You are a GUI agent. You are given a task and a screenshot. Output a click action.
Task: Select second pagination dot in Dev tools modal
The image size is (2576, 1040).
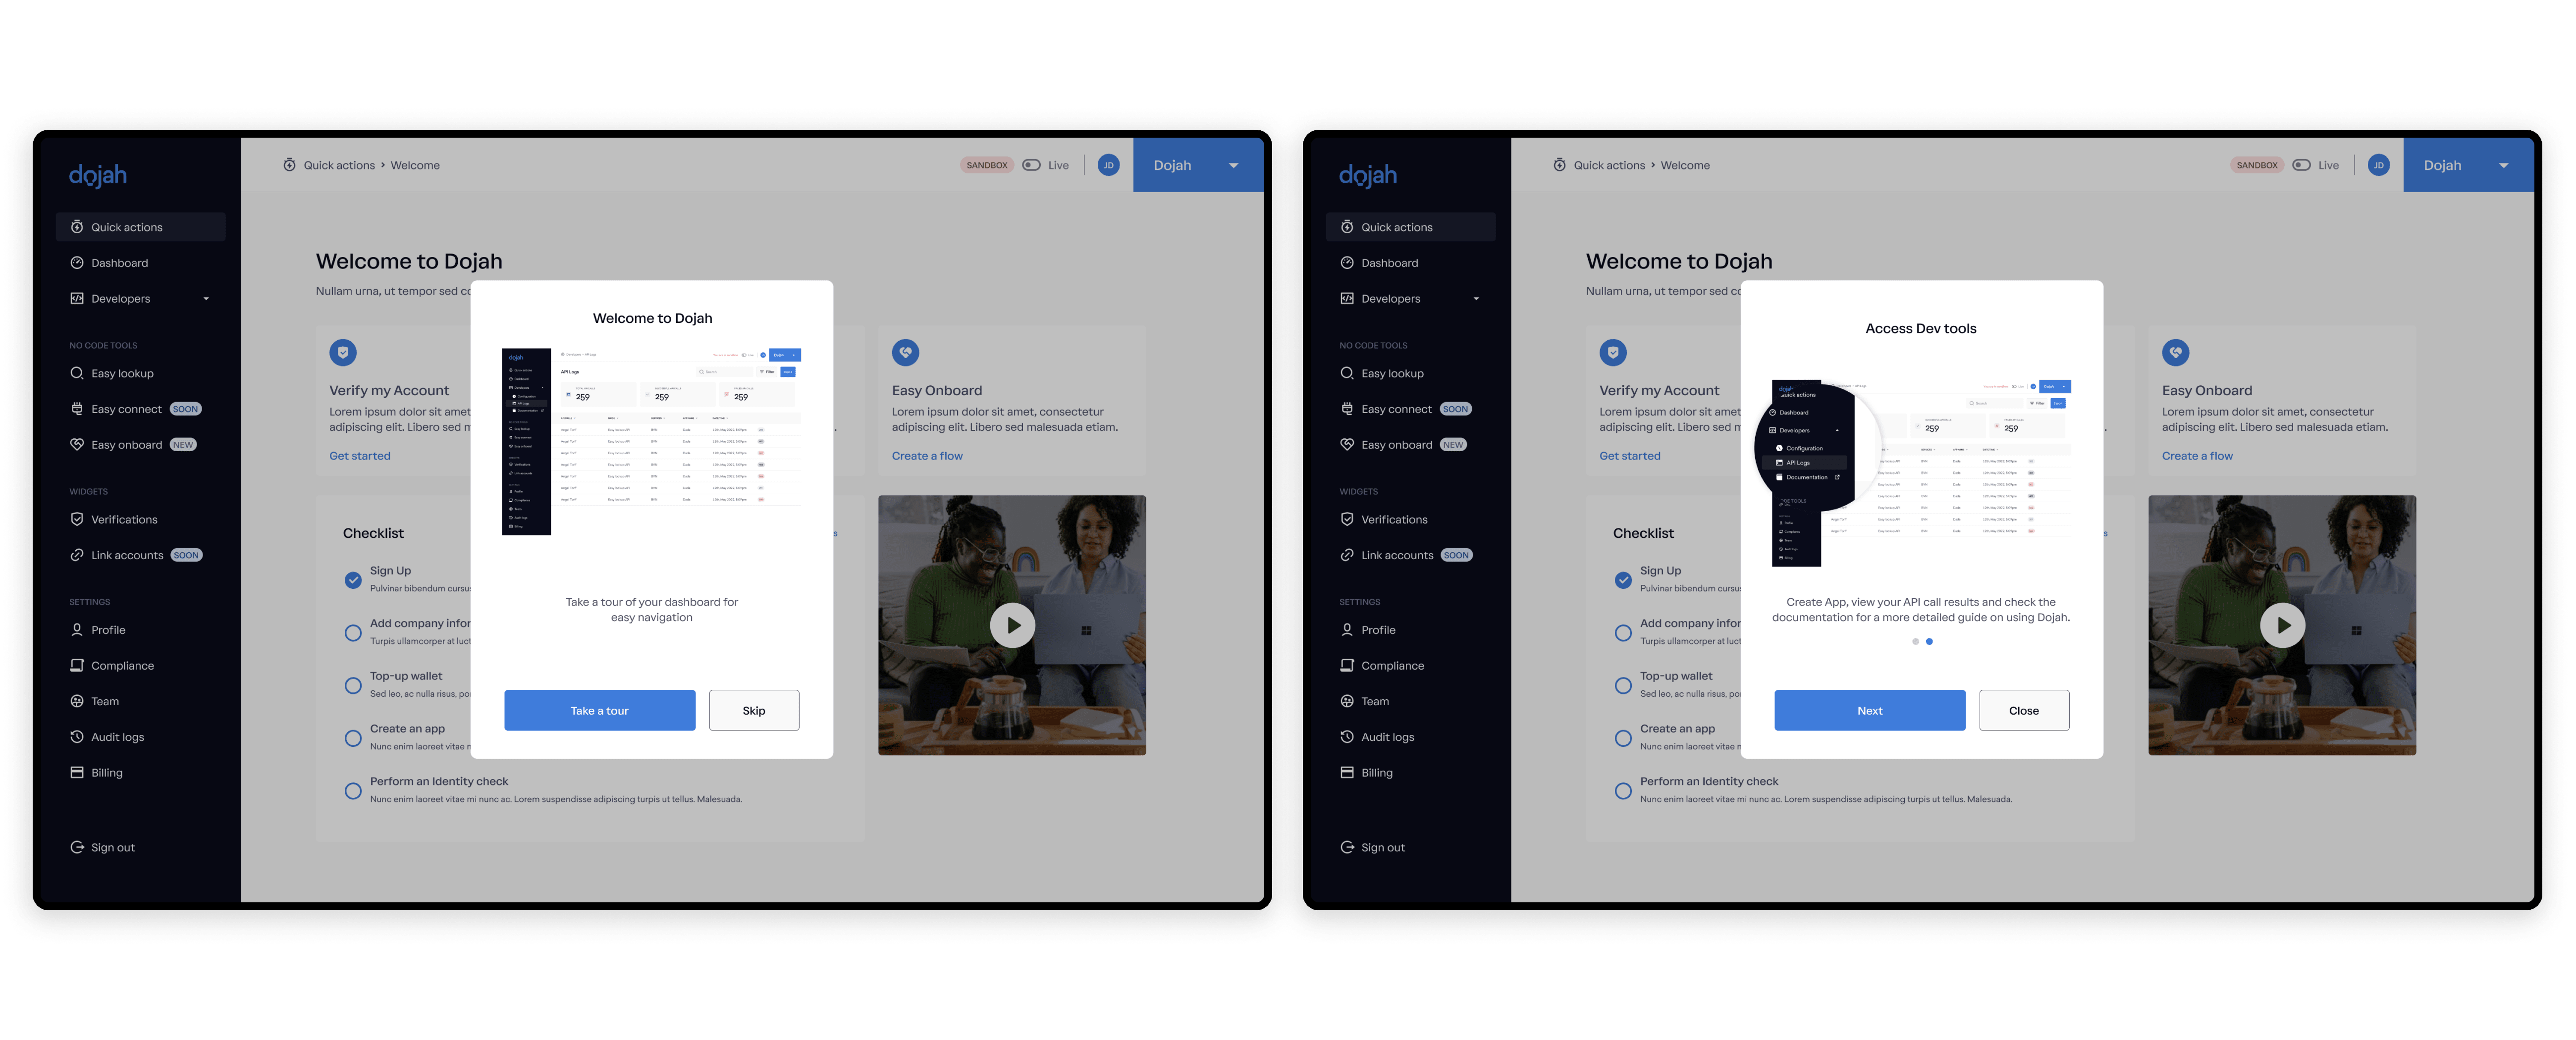point(1929,642)
